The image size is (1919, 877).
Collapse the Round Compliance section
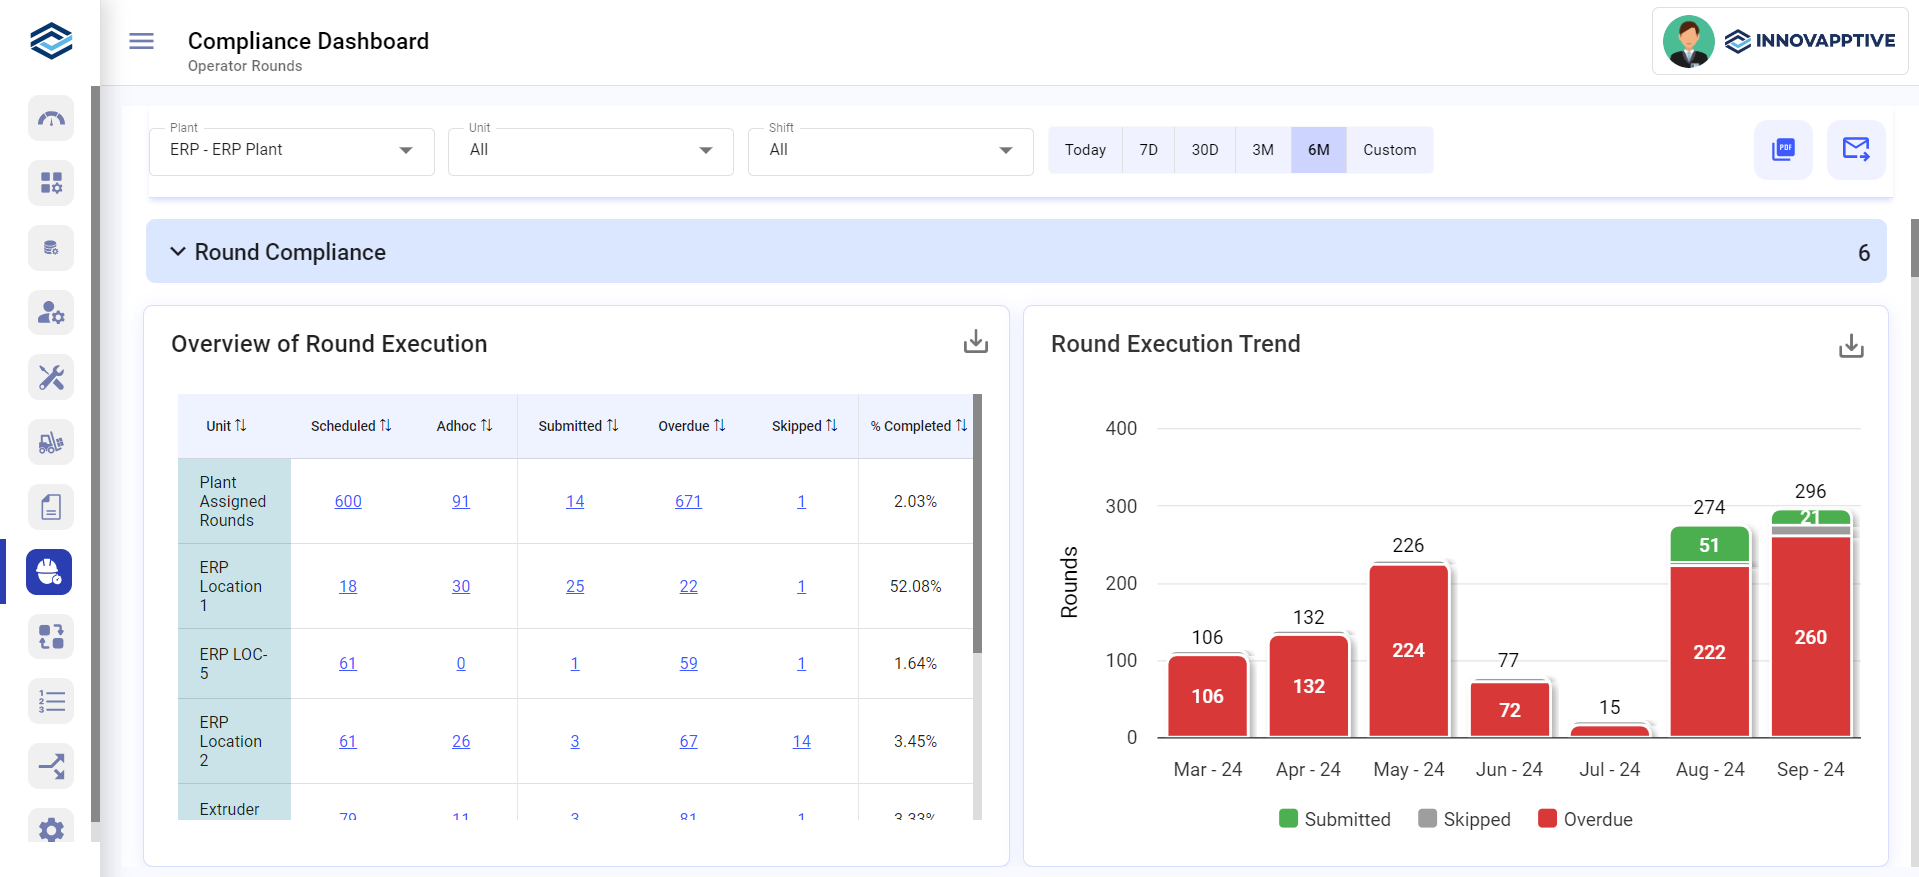pyautogui.click(x=178, y=252)
